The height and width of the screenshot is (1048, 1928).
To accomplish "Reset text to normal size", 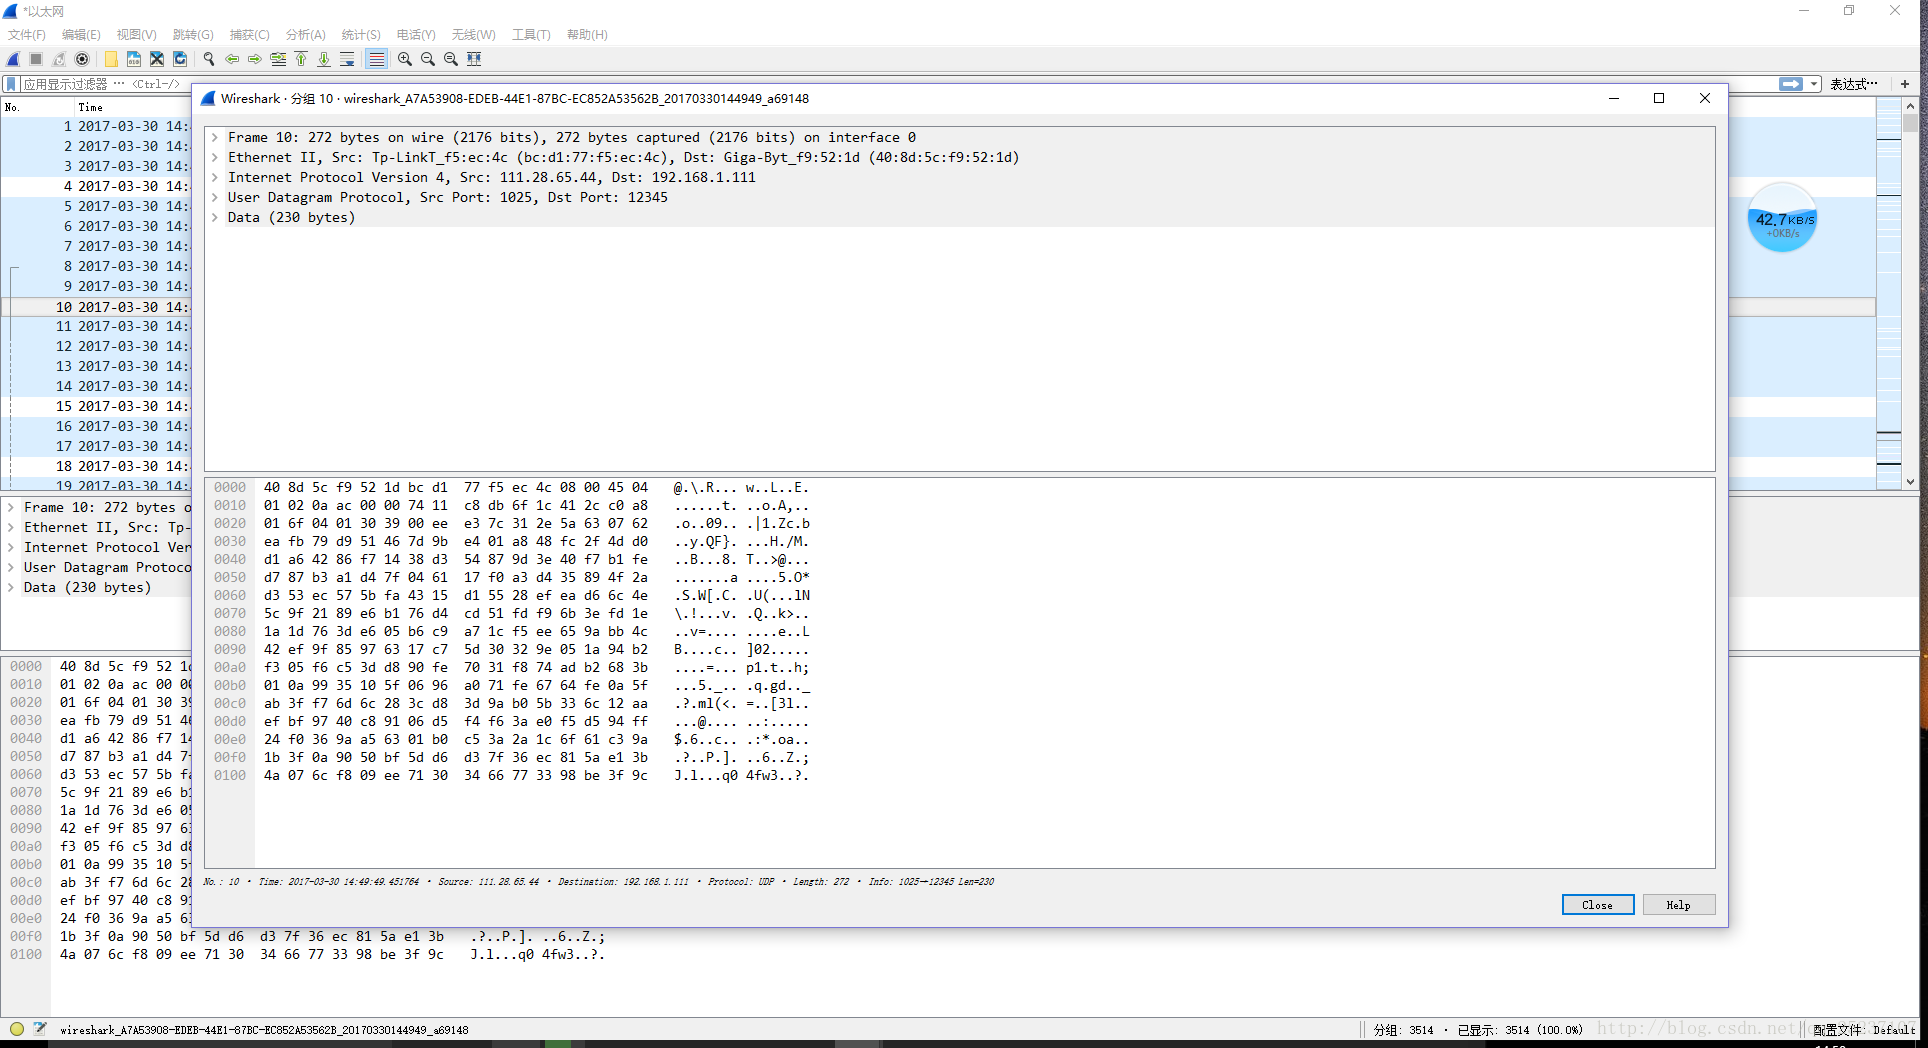I will [x=451, y=59].
